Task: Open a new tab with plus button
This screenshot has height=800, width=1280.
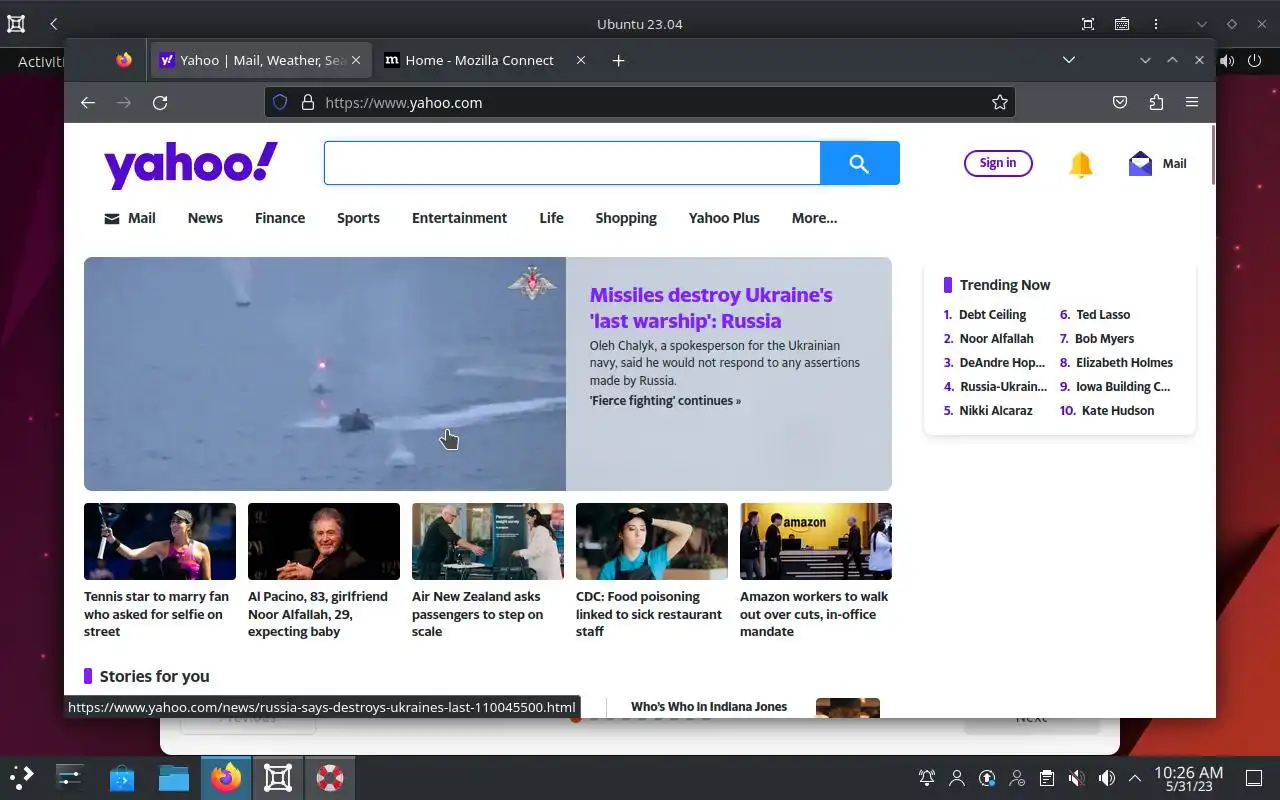Action: point(618,60)
